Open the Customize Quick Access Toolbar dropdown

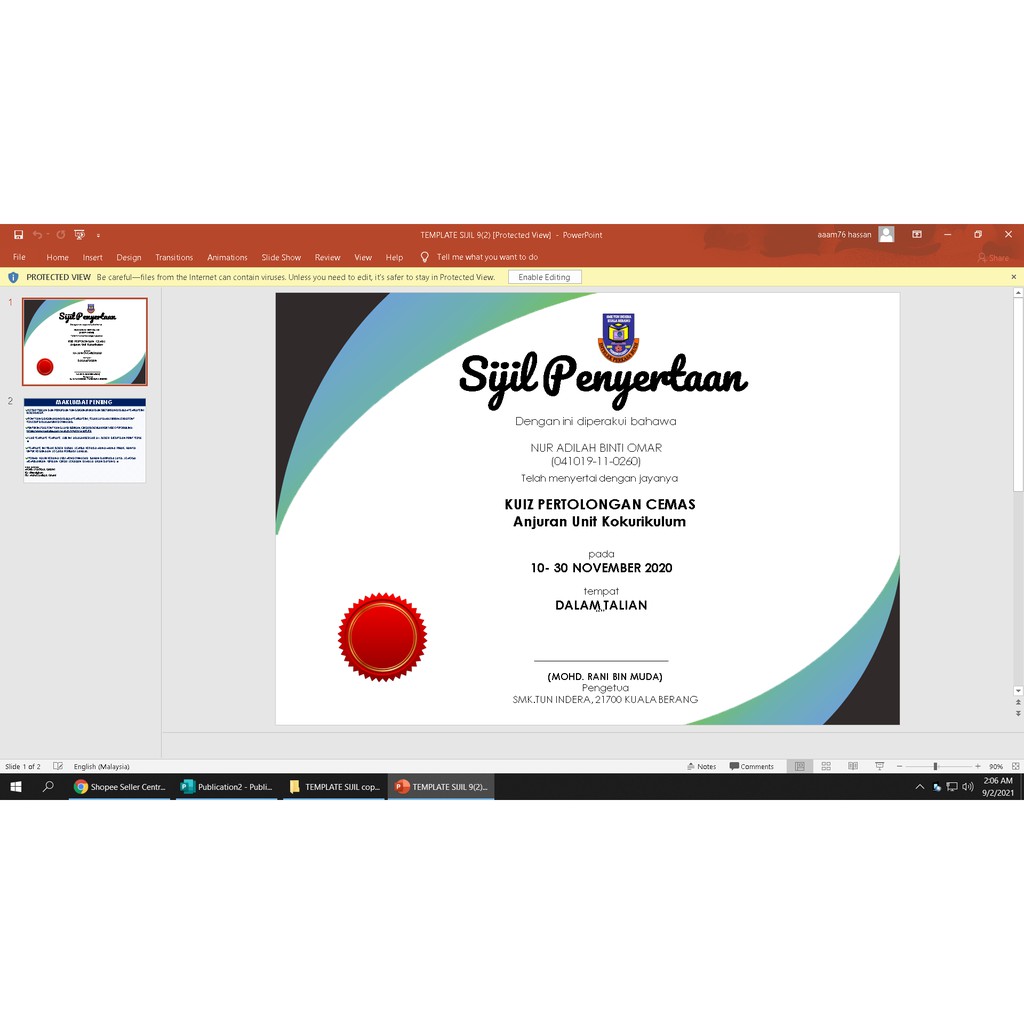tap(98, 235)
